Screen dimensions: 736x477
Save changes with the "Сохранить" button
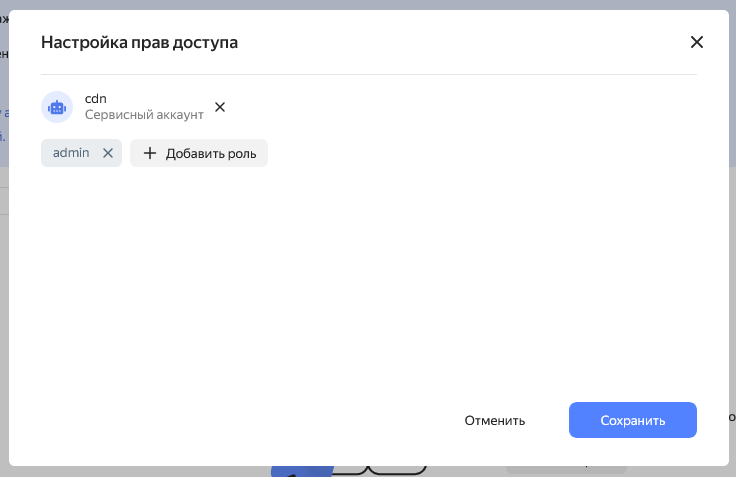[x=632, y=420]
